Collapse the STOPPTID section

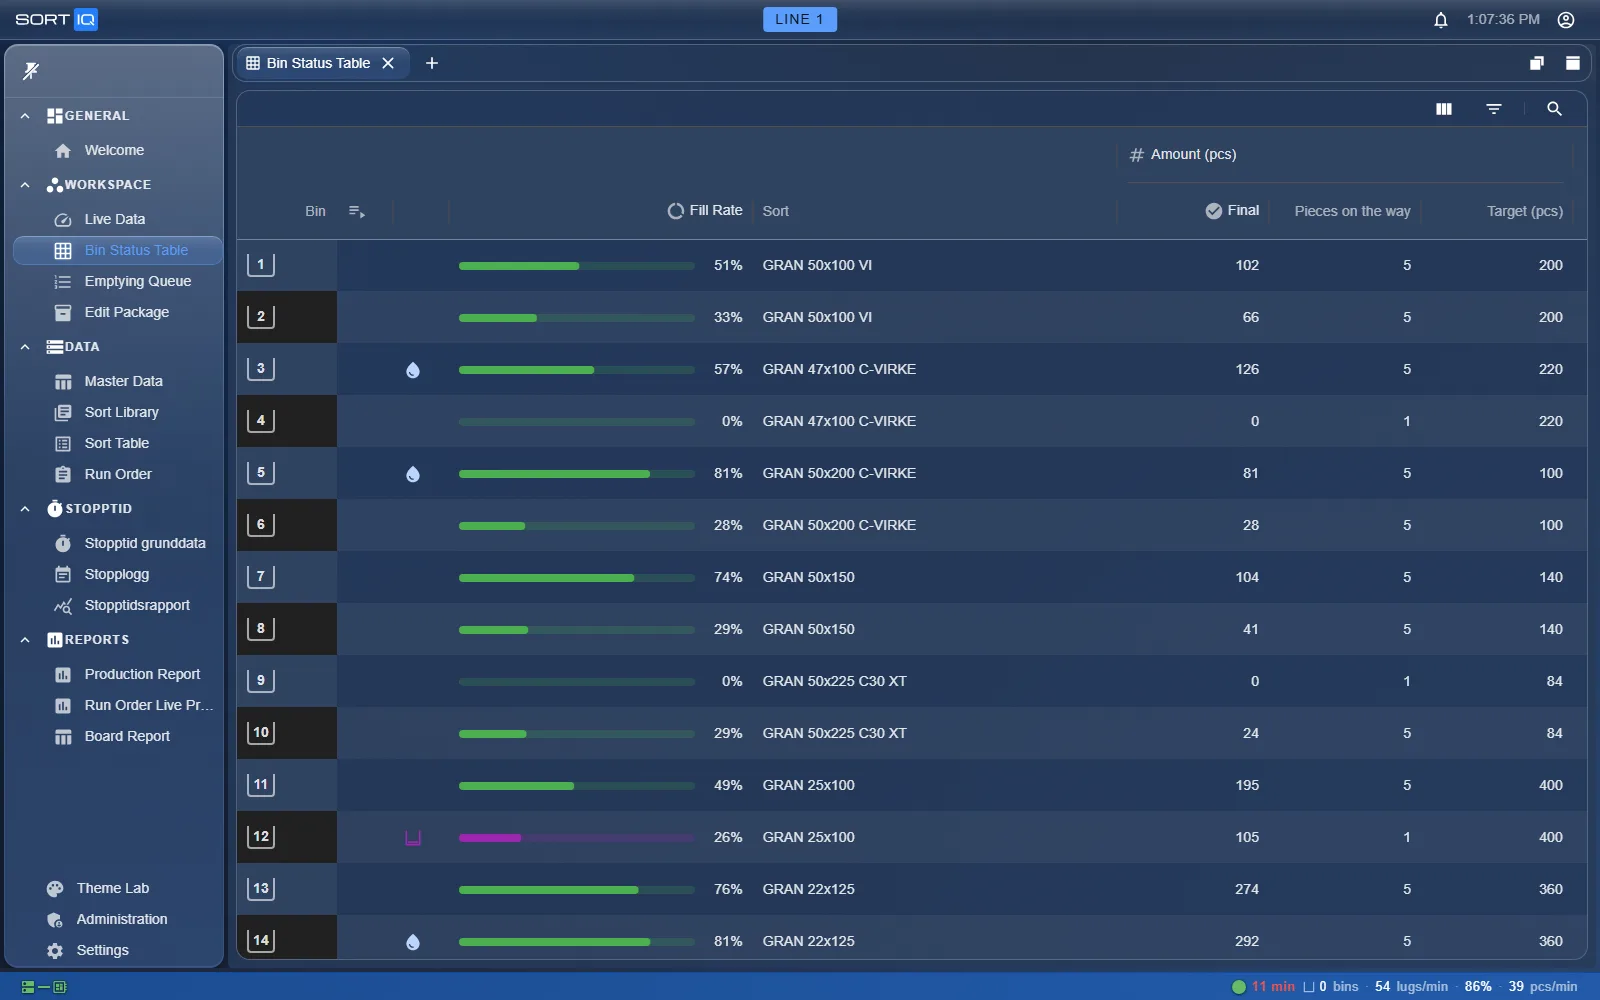(25, 509)
